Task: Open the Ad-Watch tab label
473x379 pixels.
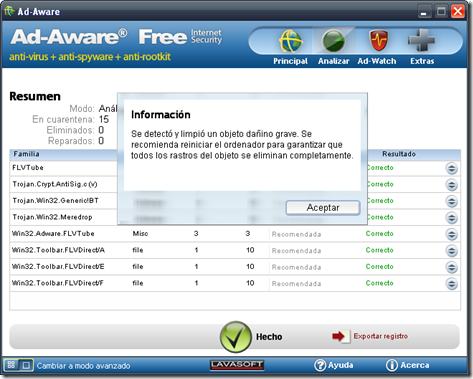Action: pyautogui.click(x=377, y=61)
